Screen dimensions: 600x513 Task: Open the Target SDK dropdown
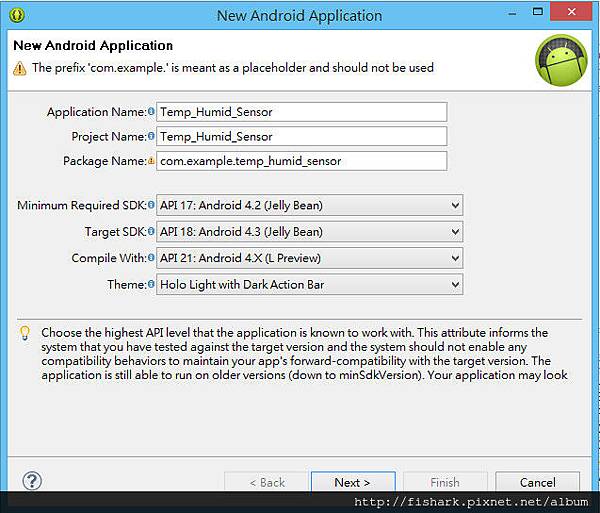(310, 231)
